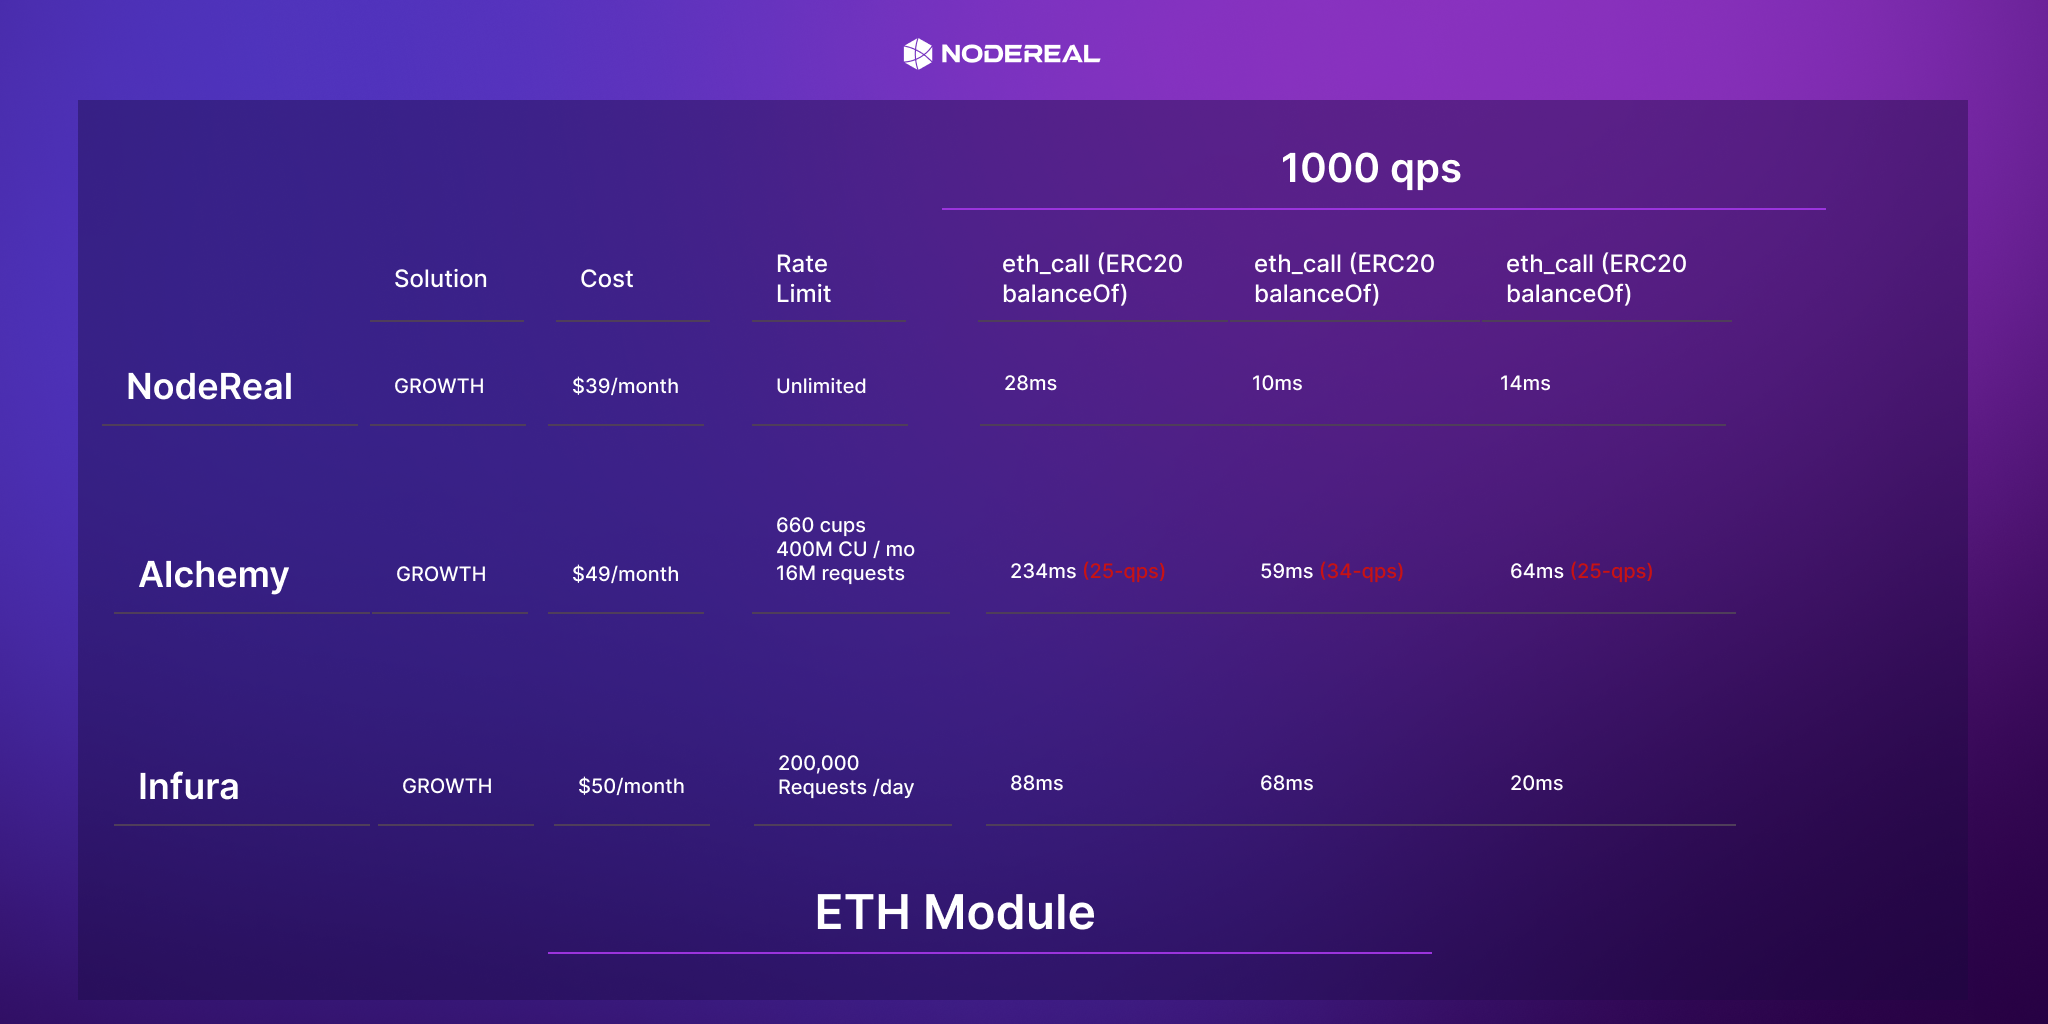The width and height of the screenshot is (2048, 1024).
Task: Click Alchemy's 660 cups rate limit cell
Action: [845, 549]
